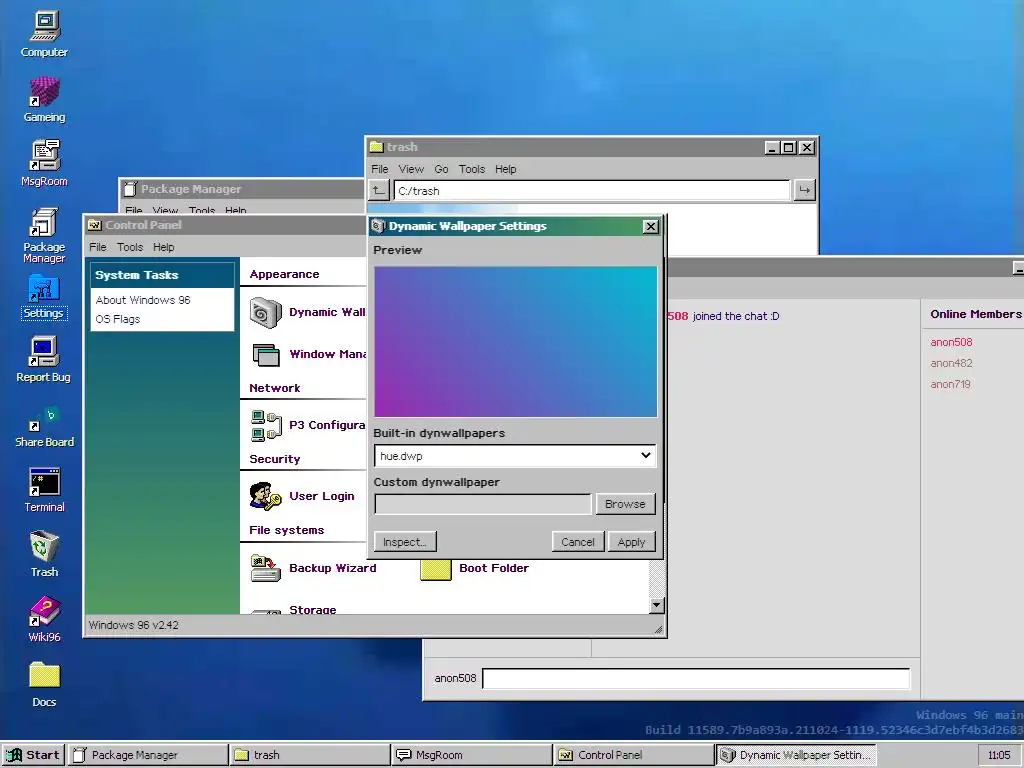Viewport: 1024px width, 768px height.
Task: Launch the Terminal desktop icon
Action: click(44, 490)
